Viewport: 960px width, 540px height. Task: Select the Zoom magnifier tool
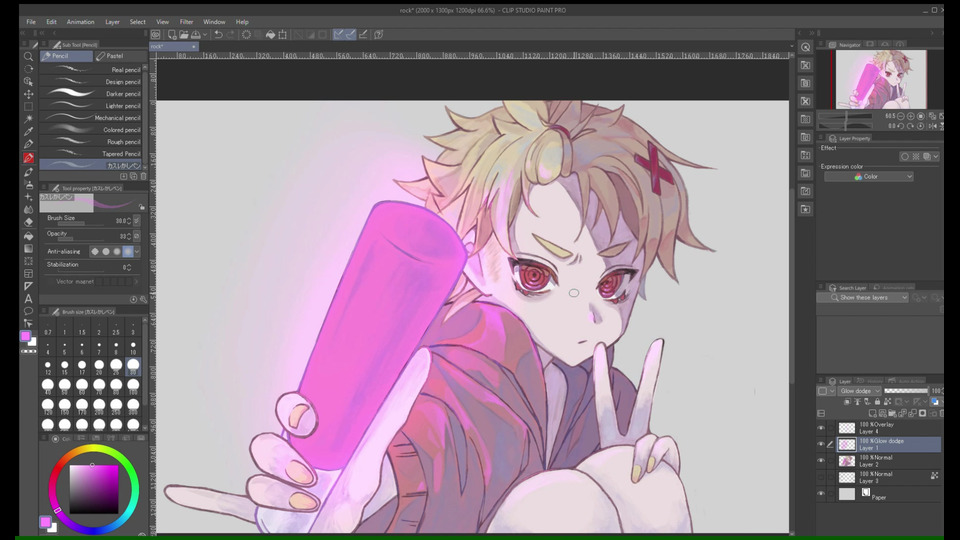coord(28,57)
